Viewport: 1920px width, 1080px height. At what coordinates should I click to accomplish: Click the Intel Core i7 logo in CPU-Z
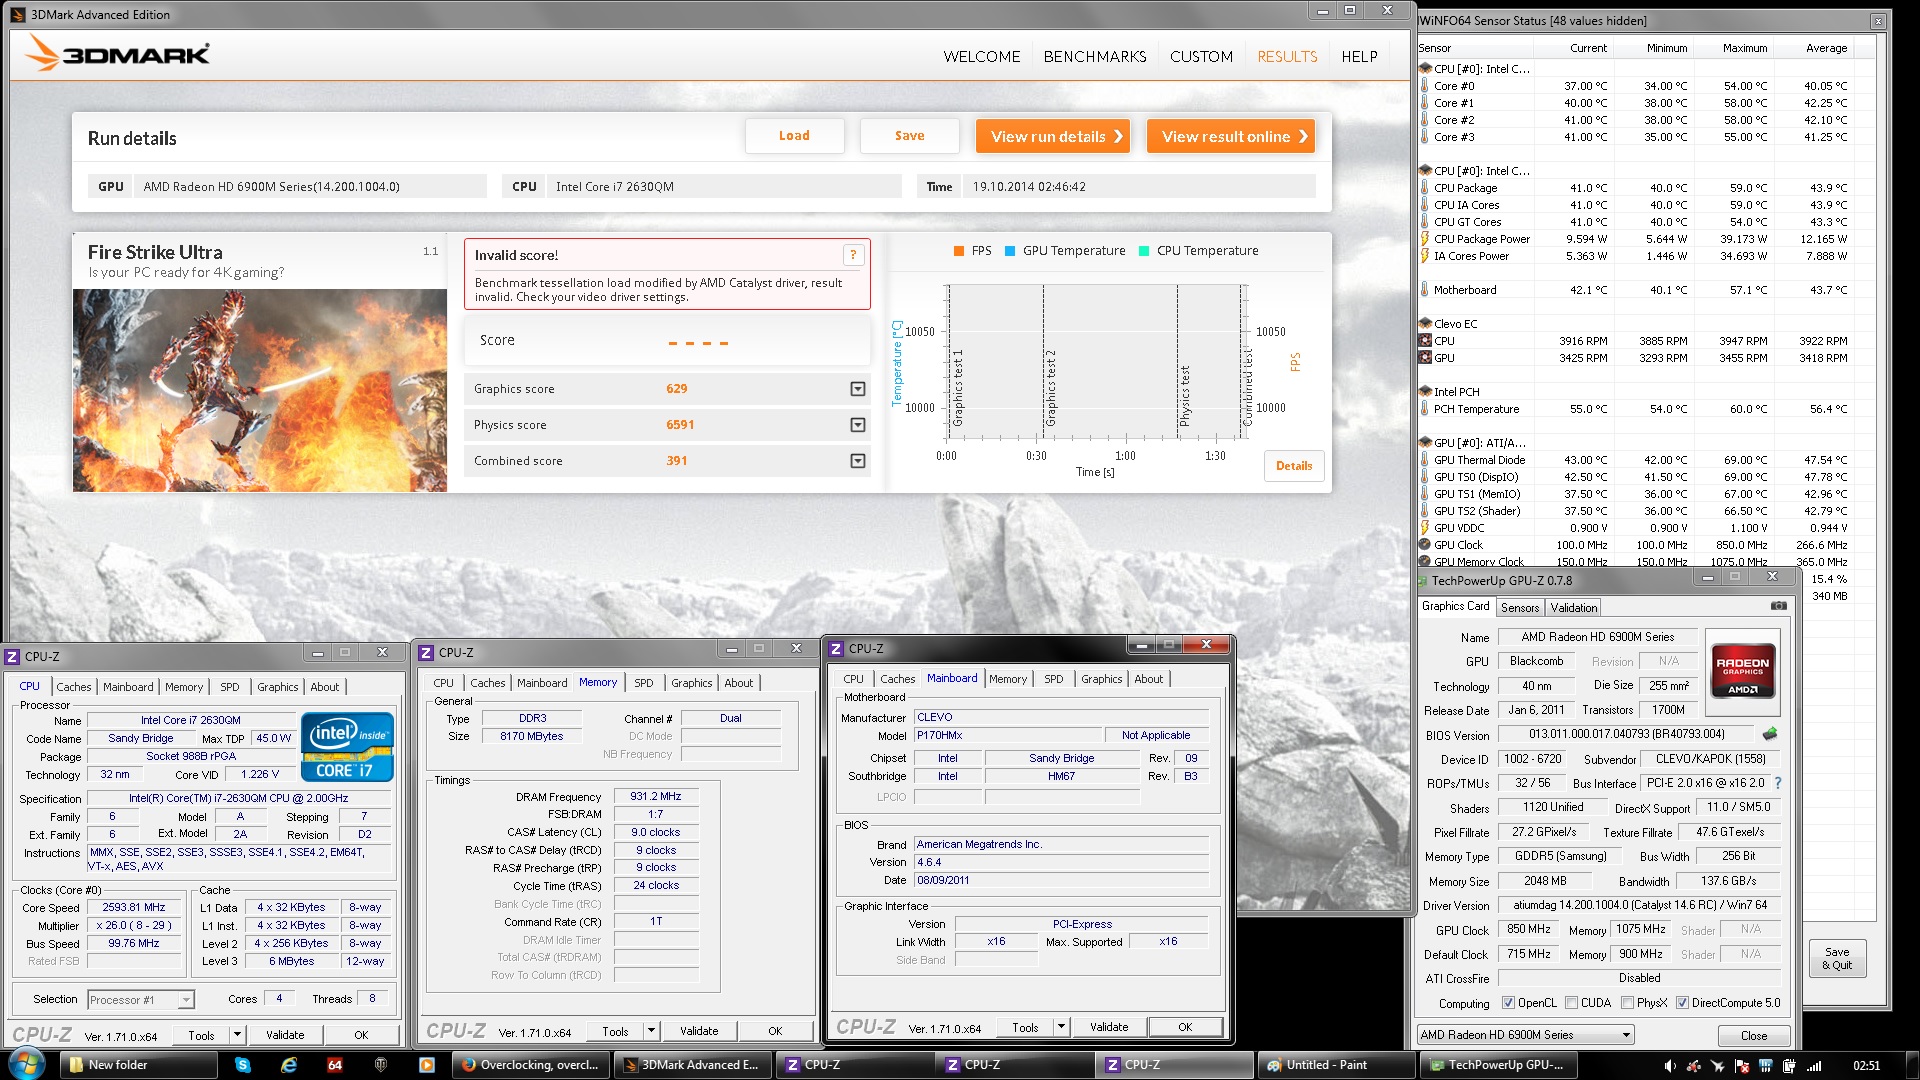[x=347, y=747]
